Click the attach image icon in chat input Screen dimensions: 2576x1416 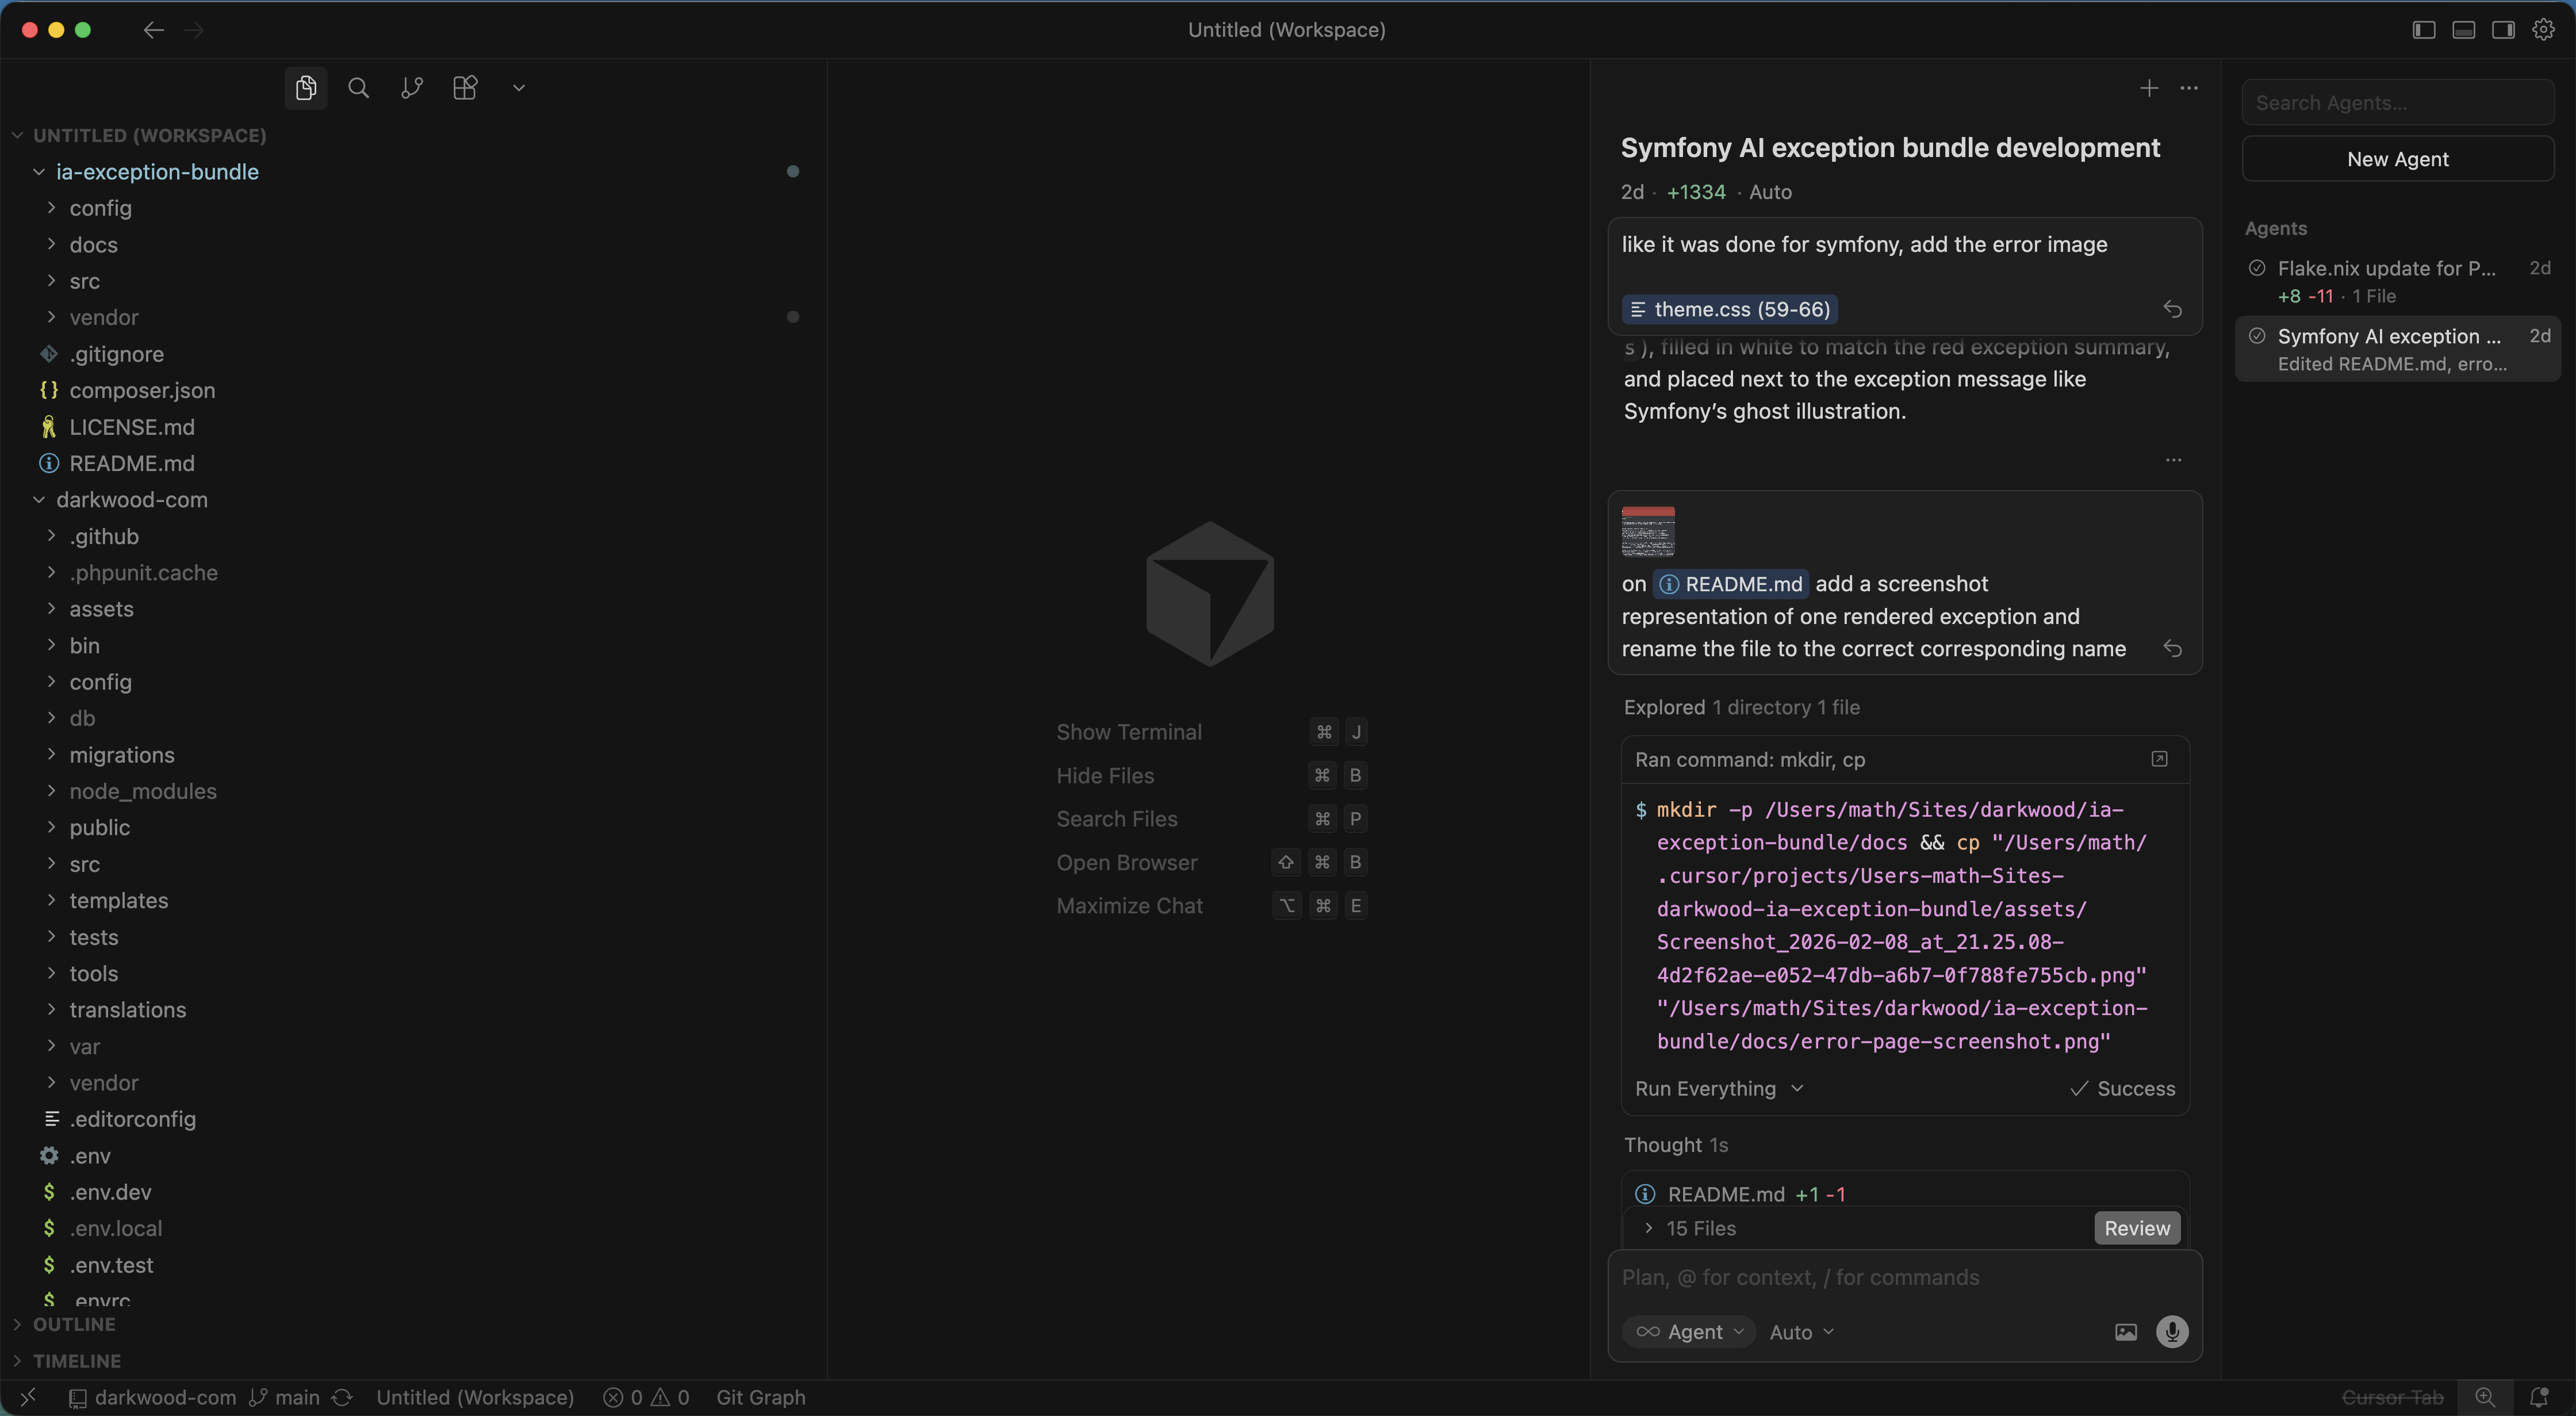(2125, 1332)
